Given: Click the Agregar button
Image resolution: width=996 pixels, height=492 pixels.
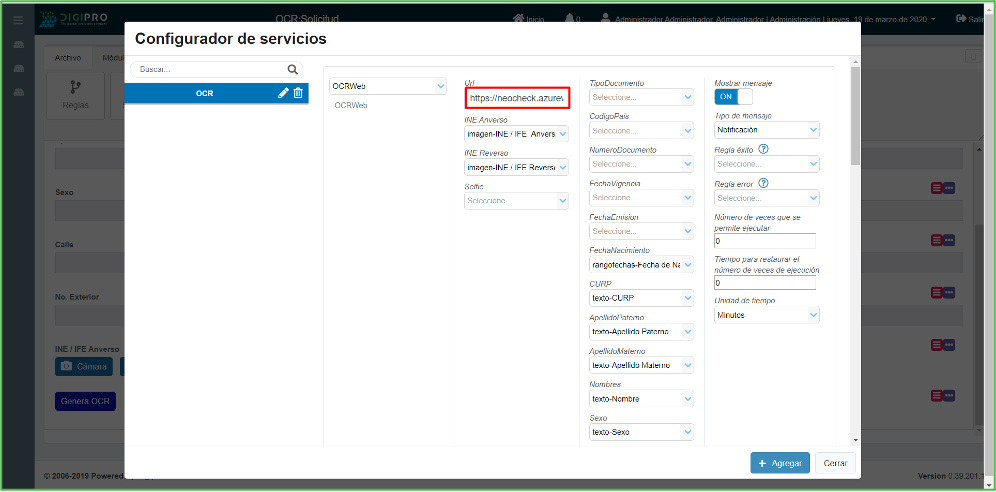Looking at the screenshot, I should pos(780,464).
